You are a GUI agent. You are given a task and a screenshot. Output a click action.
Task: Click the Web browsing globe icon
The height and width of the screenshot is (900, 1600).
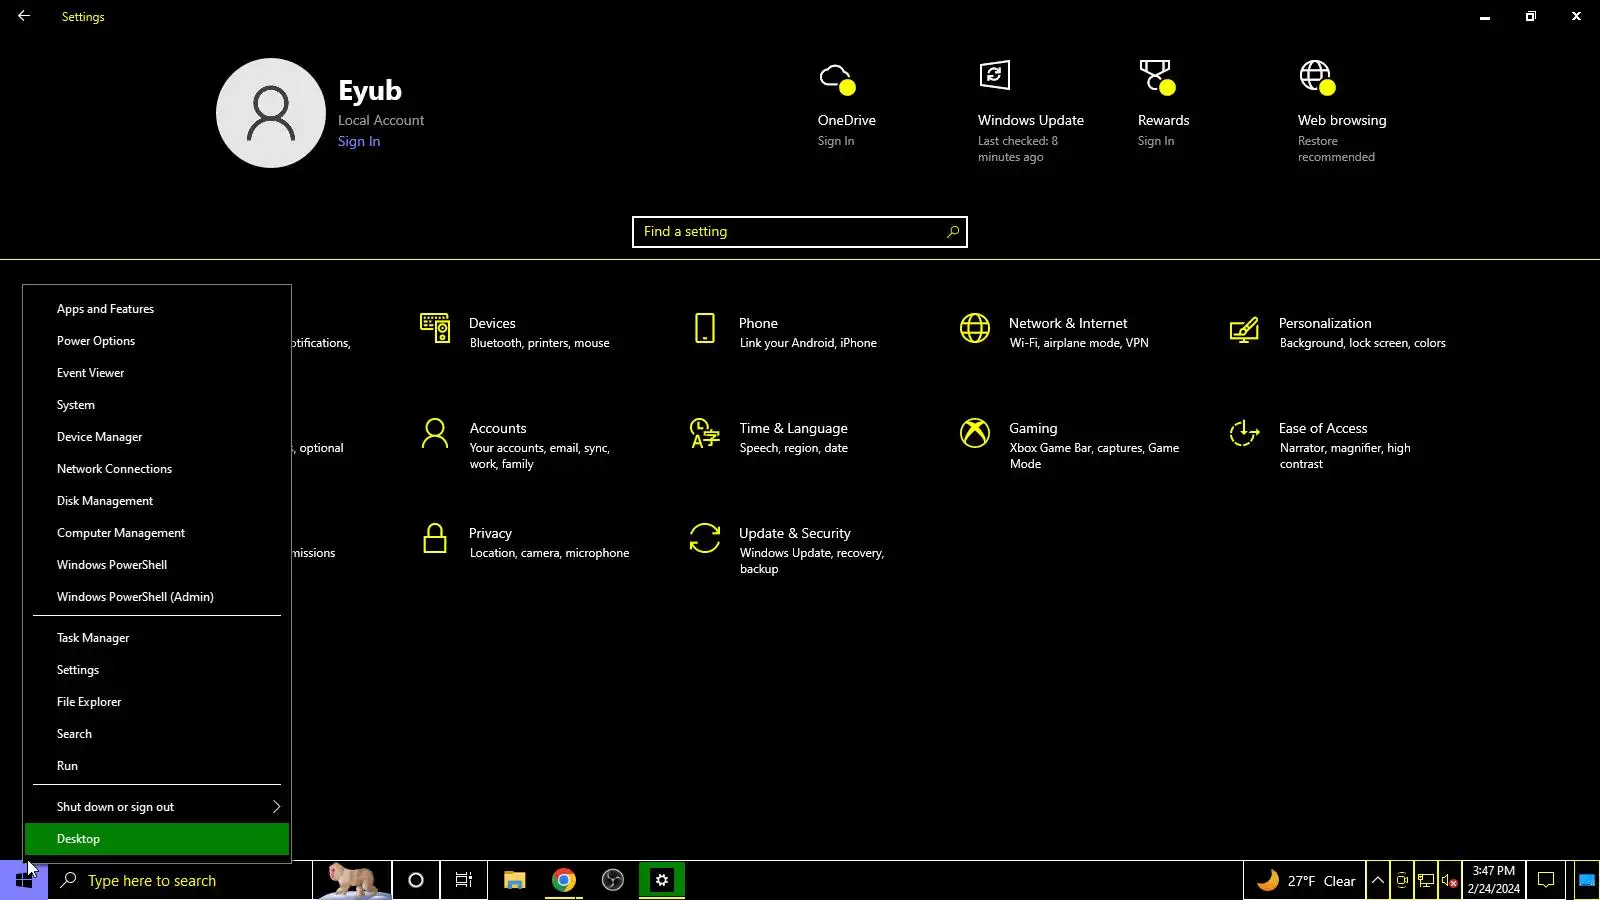point(1317,77)
